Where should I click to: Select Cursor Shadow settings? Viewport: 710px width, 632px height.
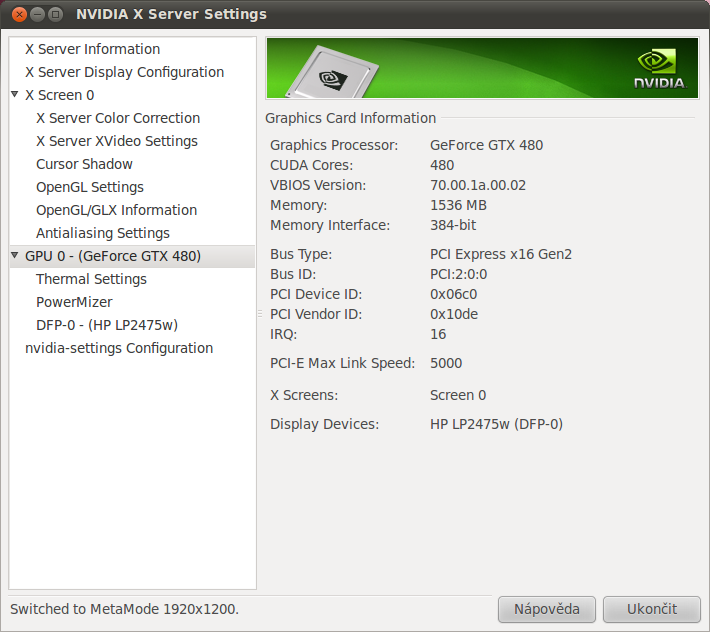coord(84,164)
